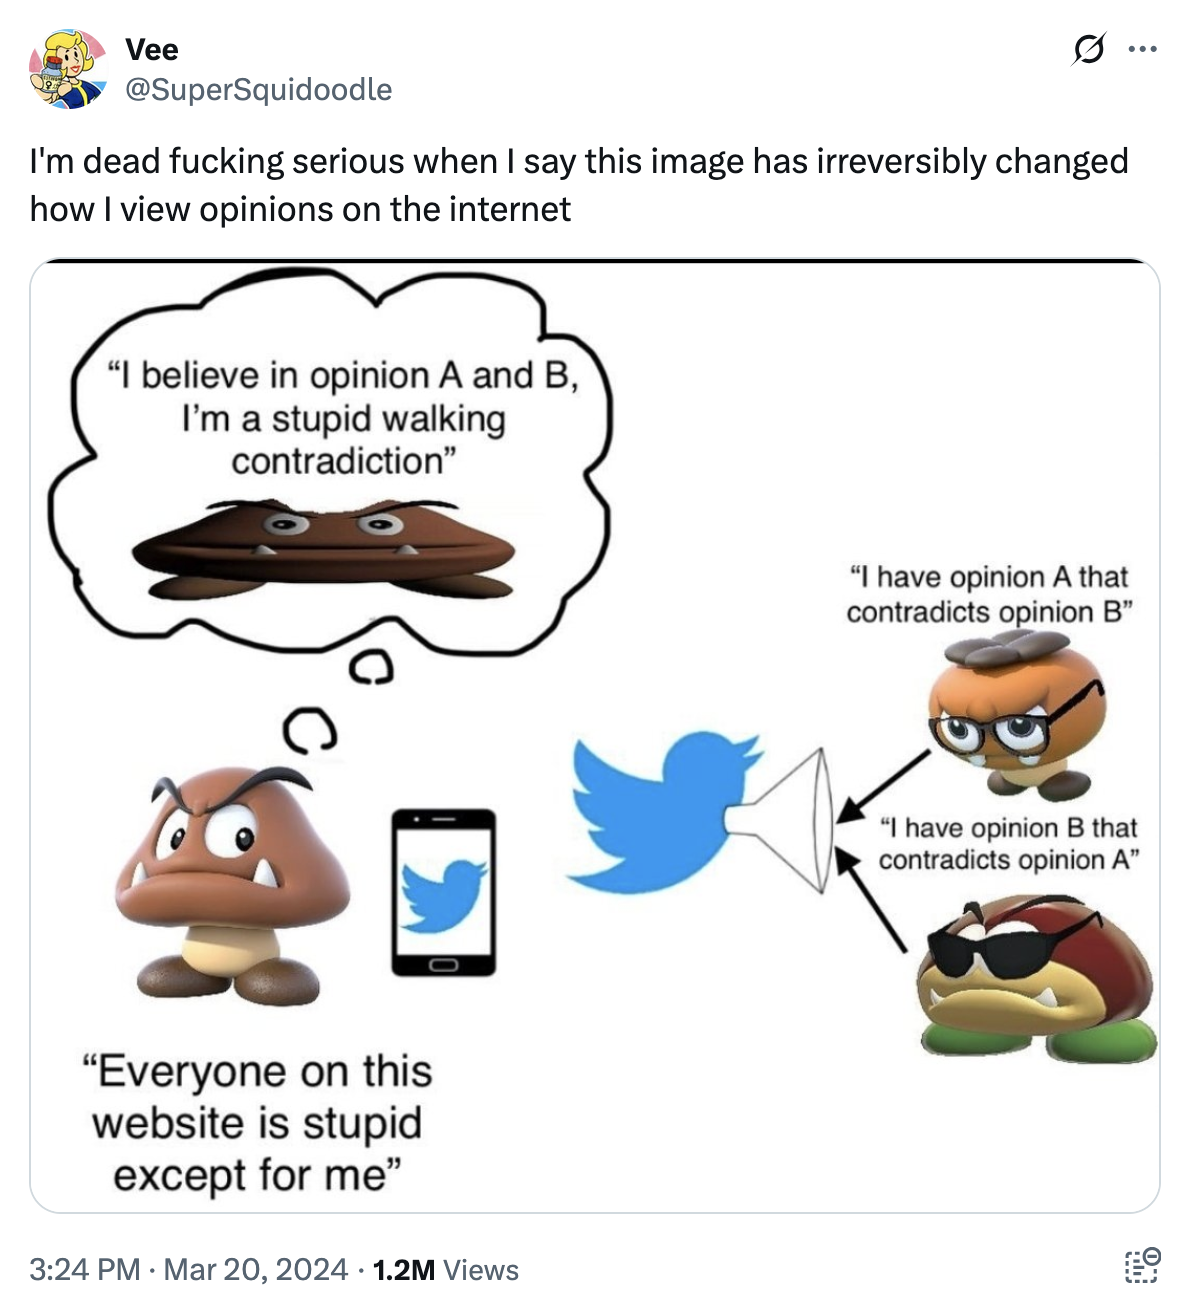Click the "I have opinion A that contradicts" caption
The image size is (1186, 1316).
coord(988,594)
